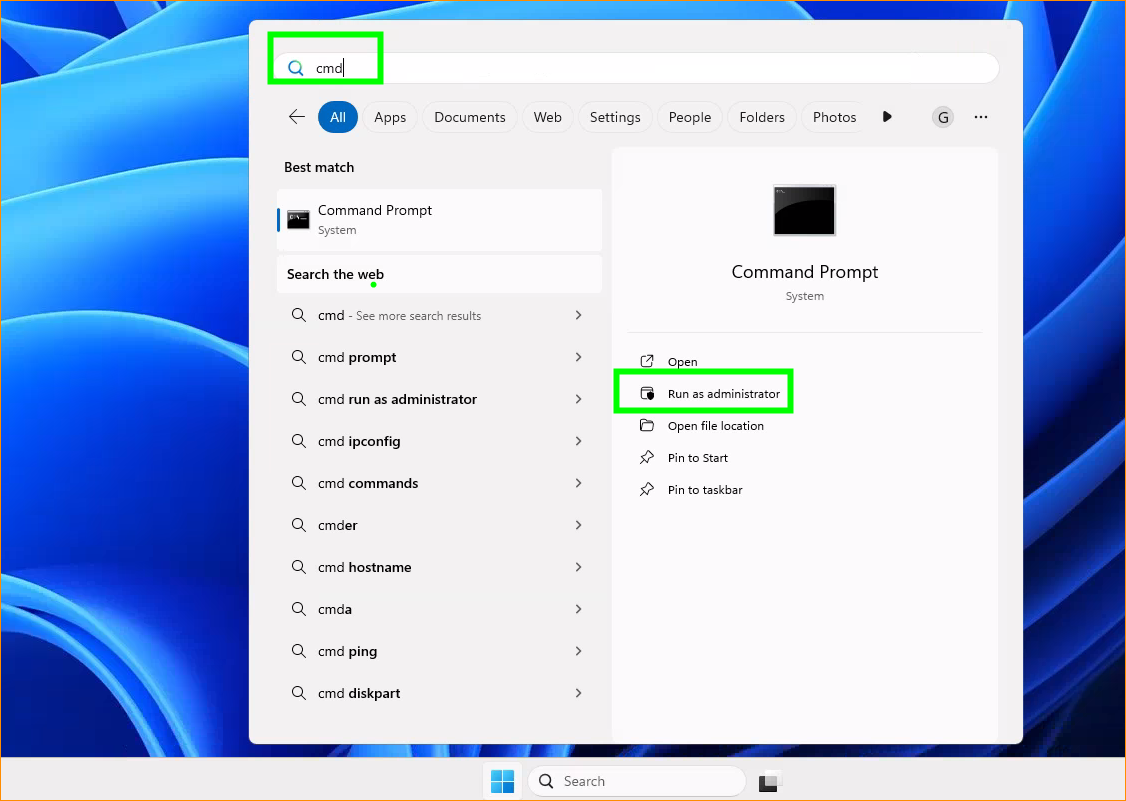Expand chevron next to 'cmd ipconfig'
Screen dimensions: 1126x801
point(579,441)
